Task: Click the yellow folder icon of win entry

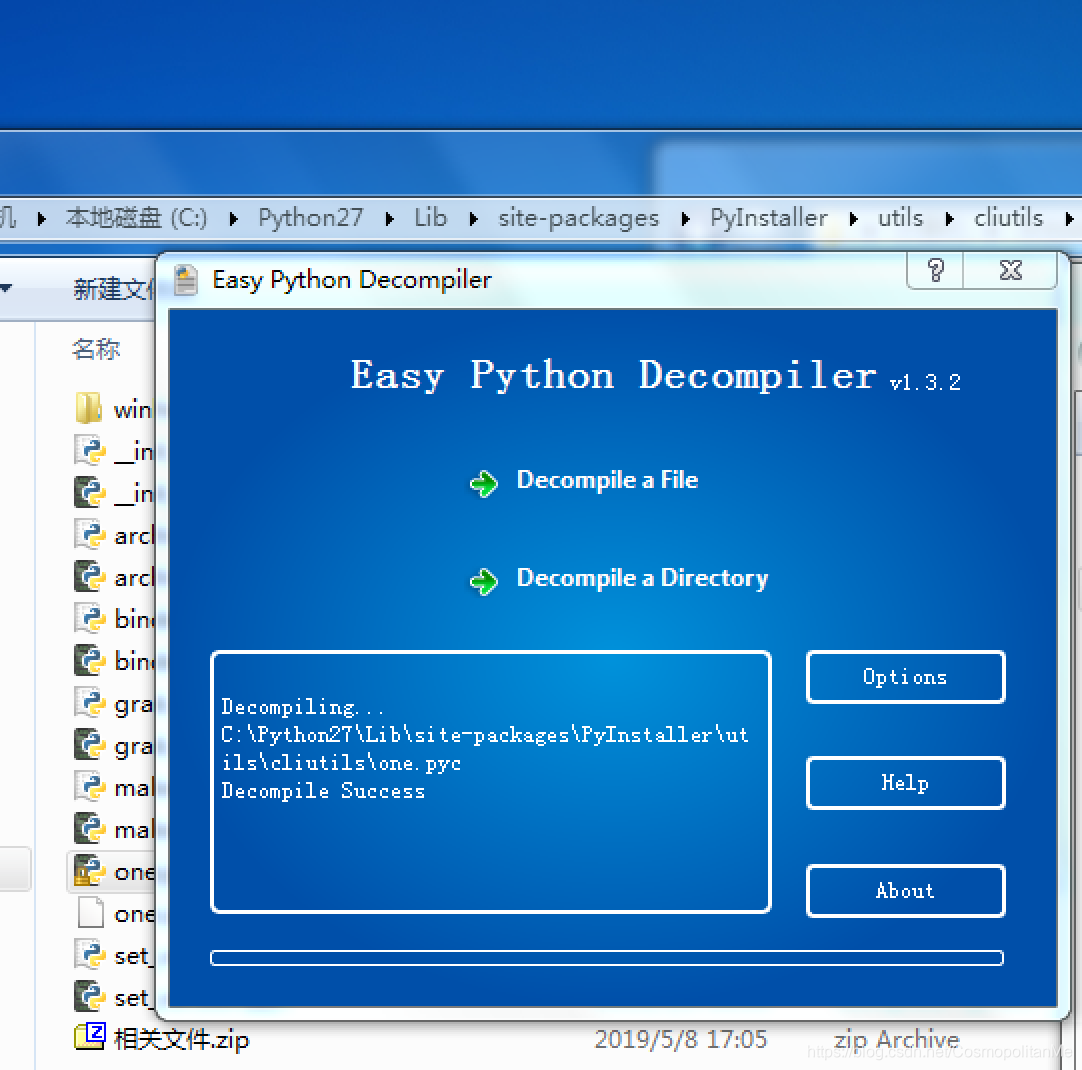Action: (x=88, y=408)
